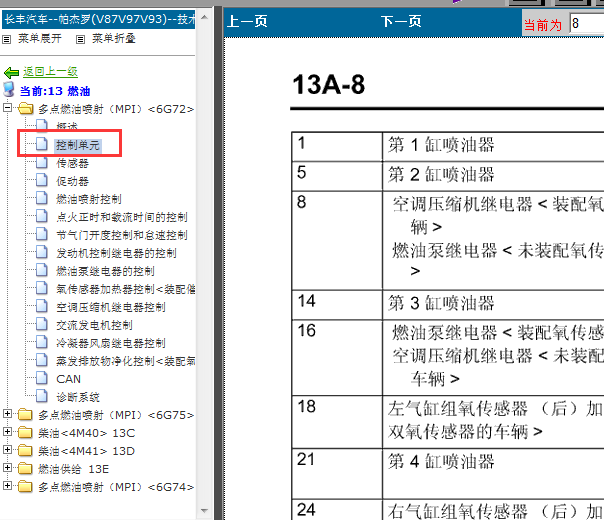Open the 氧传感器加热器控制 tree item
This screenshot has width=604, height=520.
126,289
